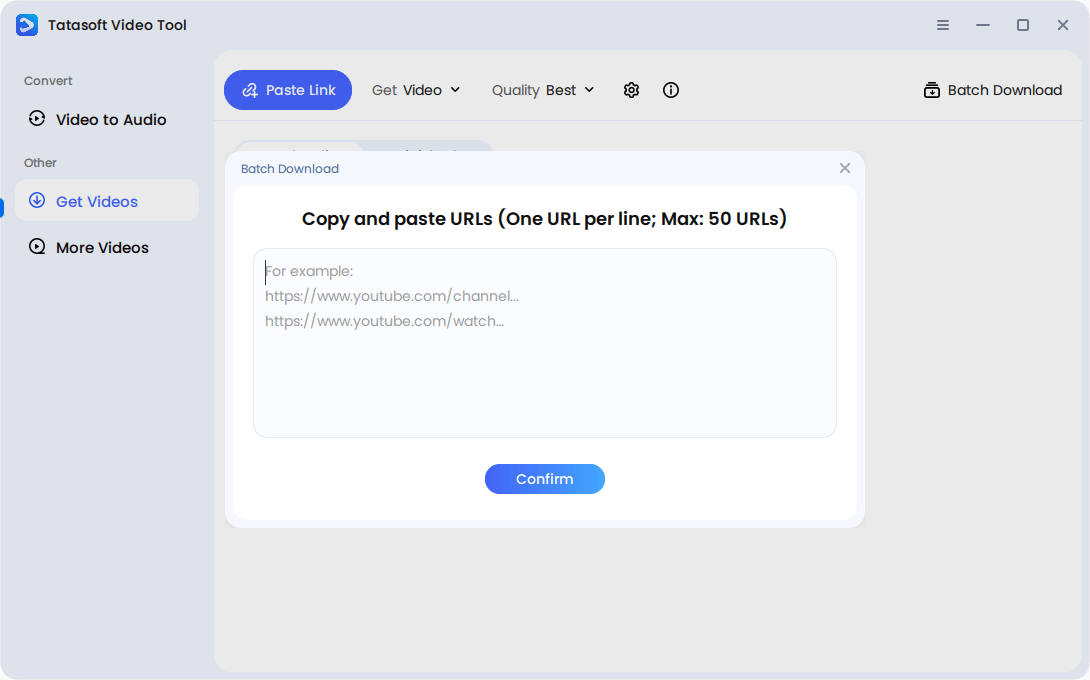Close the Batch Download dialog
This screenshot has height=680, width=1090.
pos(845,168)
